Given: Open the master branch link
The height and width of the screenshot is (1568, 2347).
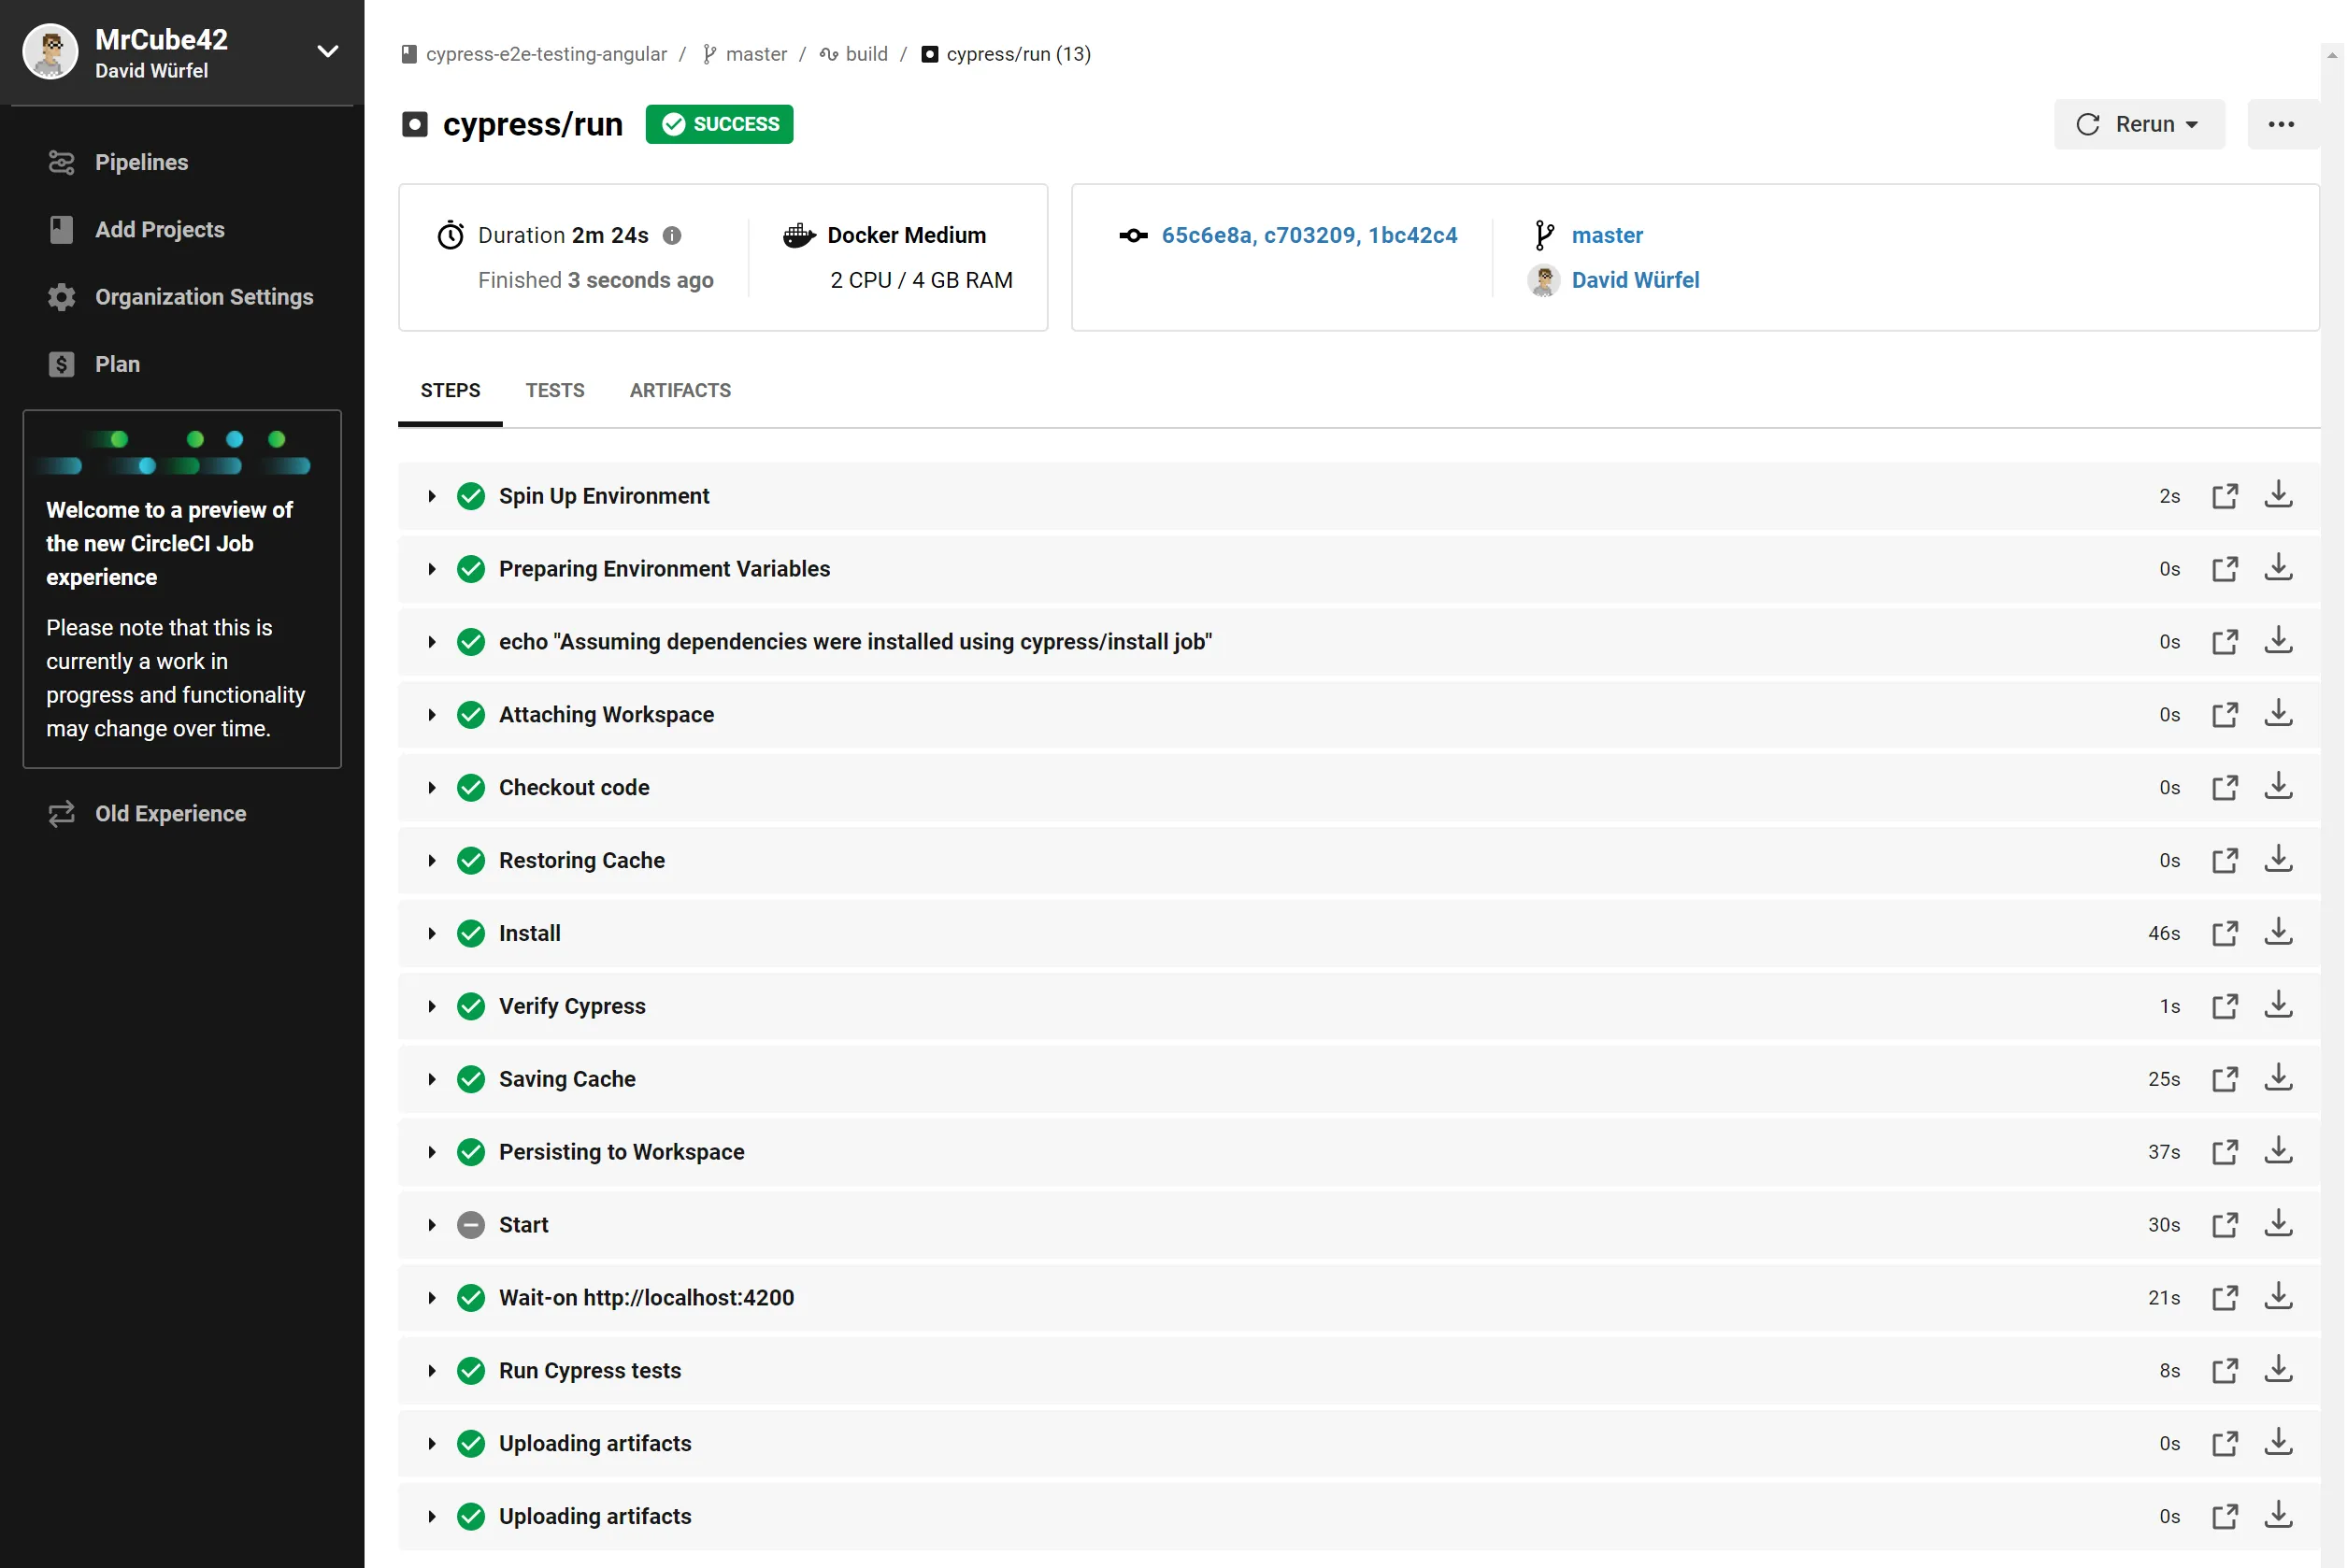Looking at the screenshot, I should (x=1606, y=235).
